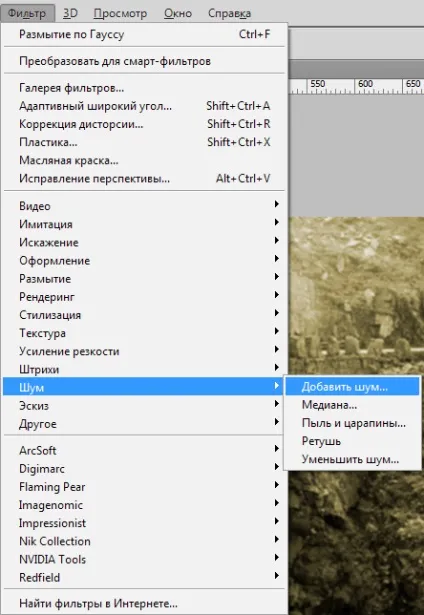Open Impressionist plugin submenu
This screenshot has width=424, height=615.
145,523
